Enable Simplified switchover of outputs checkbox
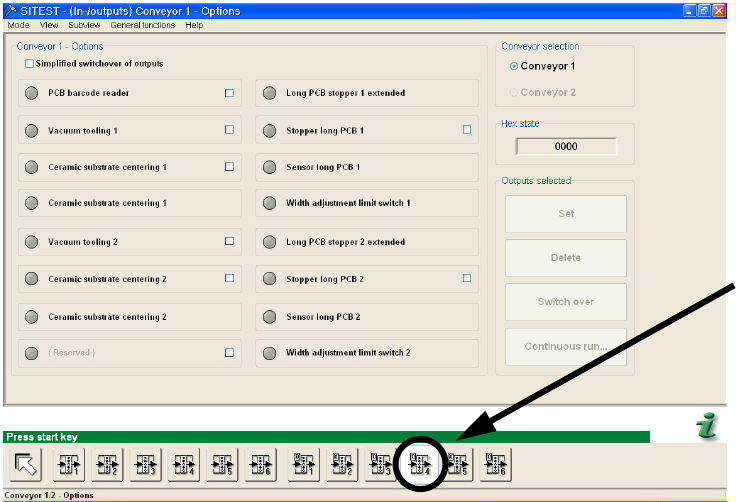The height and width of the screenshot is (502, 736). pyautogui.click(x=29, y=63)
